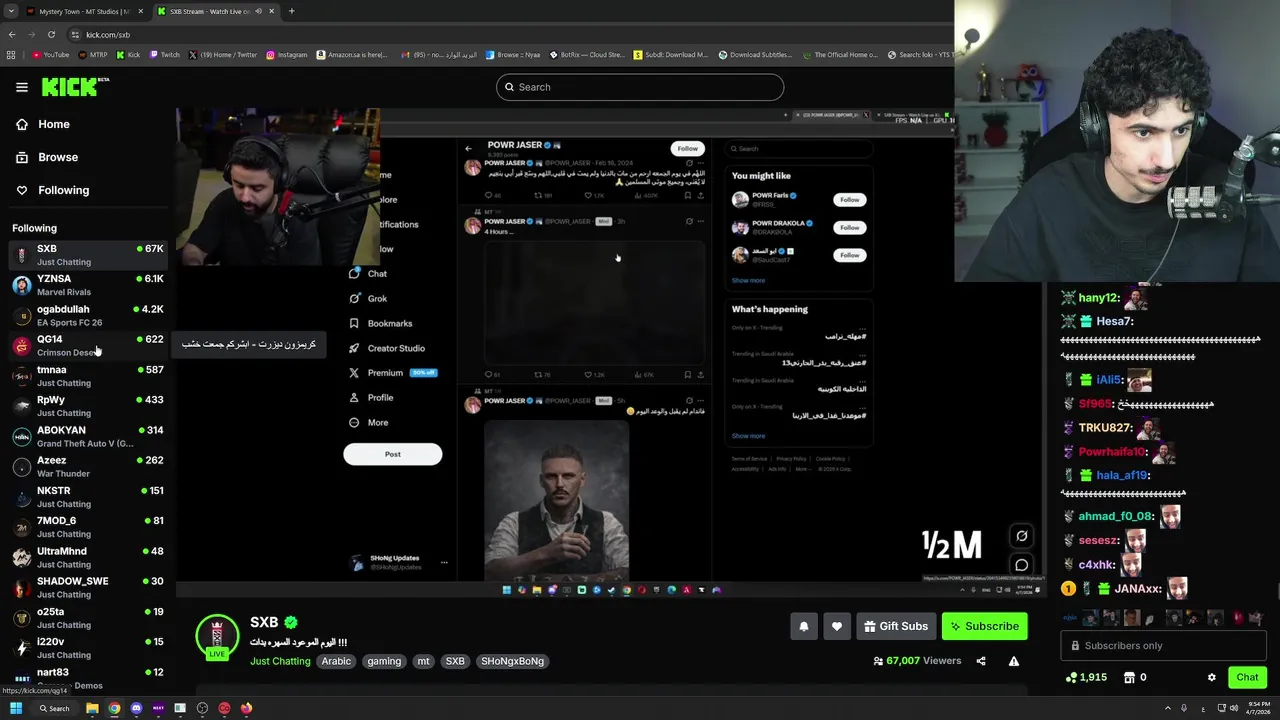This screenshot has width=1280, height=720.
Task: Open a new browser tab
Action: coord(291,11)
